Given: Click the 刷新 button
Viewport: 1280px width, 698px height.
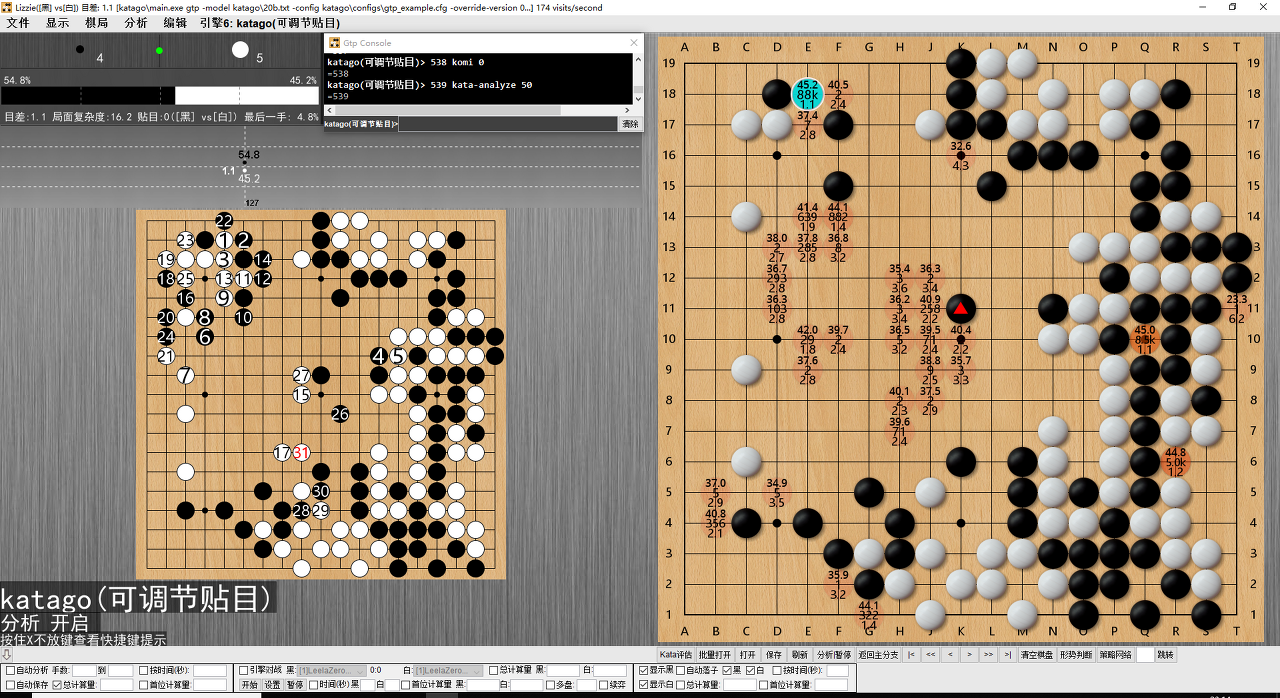Looking at the screenshot, I should tap(800, 654).
